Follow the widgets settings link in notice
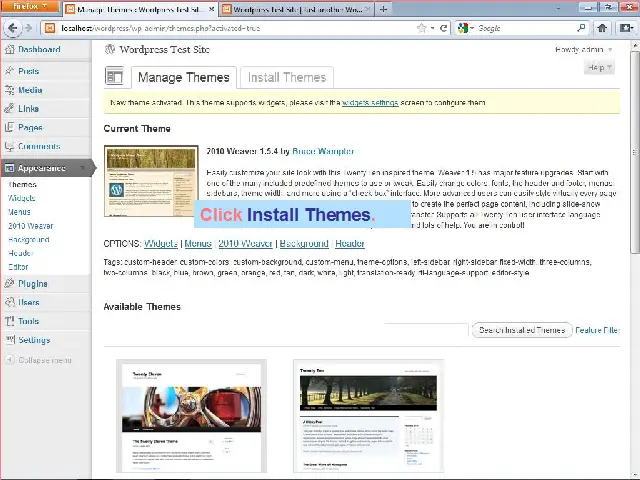Image resolution: width=640 pixels, height=480 pixels. coord(370,103)
